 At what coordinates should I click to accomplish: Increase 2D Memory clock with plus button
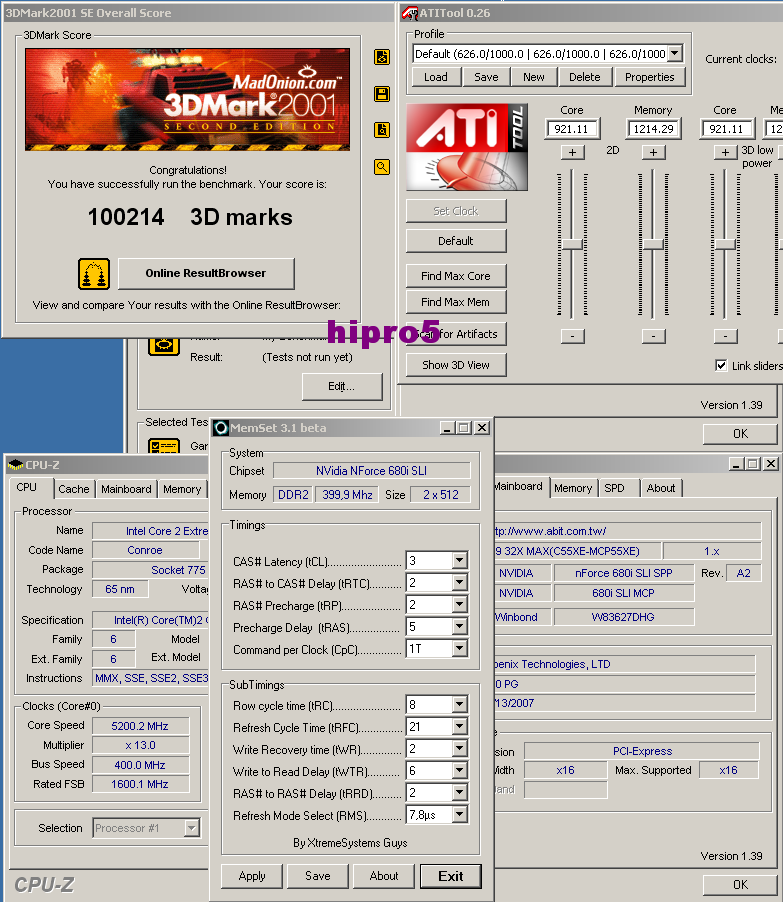654,152
